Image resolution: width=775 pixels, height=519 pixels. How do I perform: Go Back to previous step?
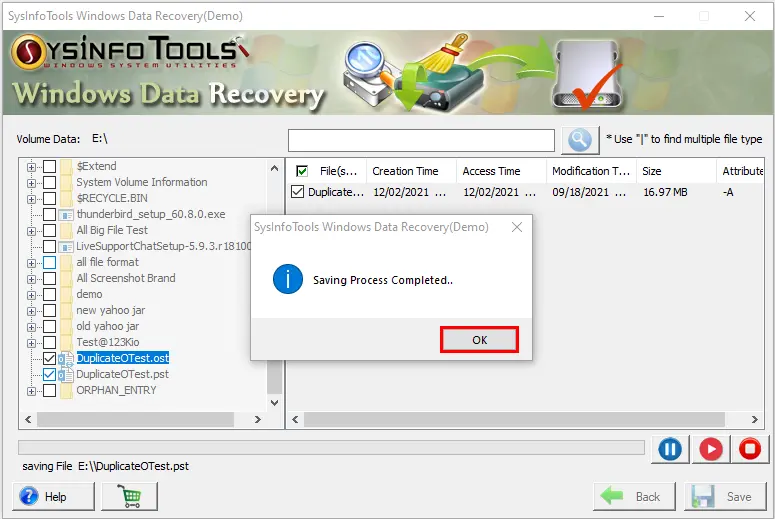[x=634, y=496]
